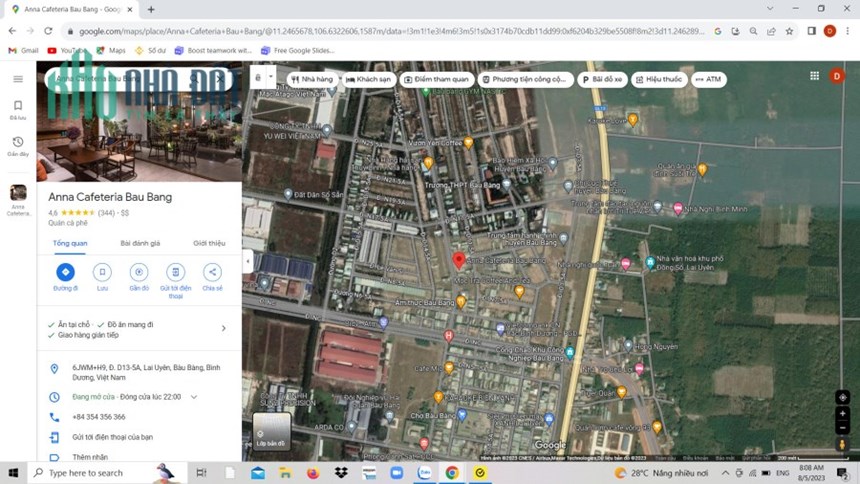
Task: Switch to the Tổng quan tab
Action: [x=70, y=243]
